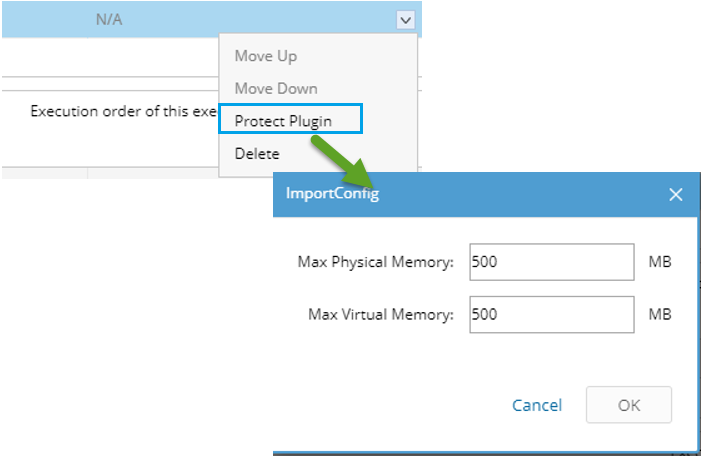Click the 'Max Virtual Memory:' label

tap(381, 314)
